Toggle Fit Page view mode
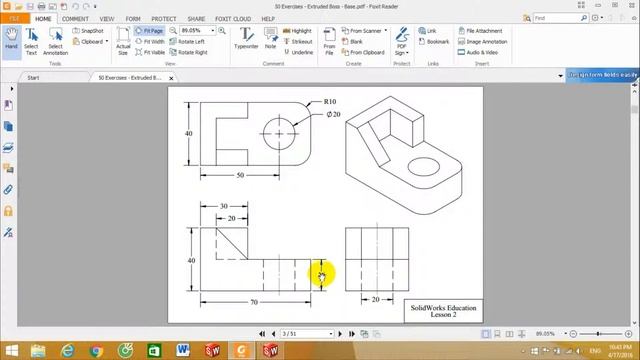640x360 pixels. pyautogui.click(x=149, y=31)
